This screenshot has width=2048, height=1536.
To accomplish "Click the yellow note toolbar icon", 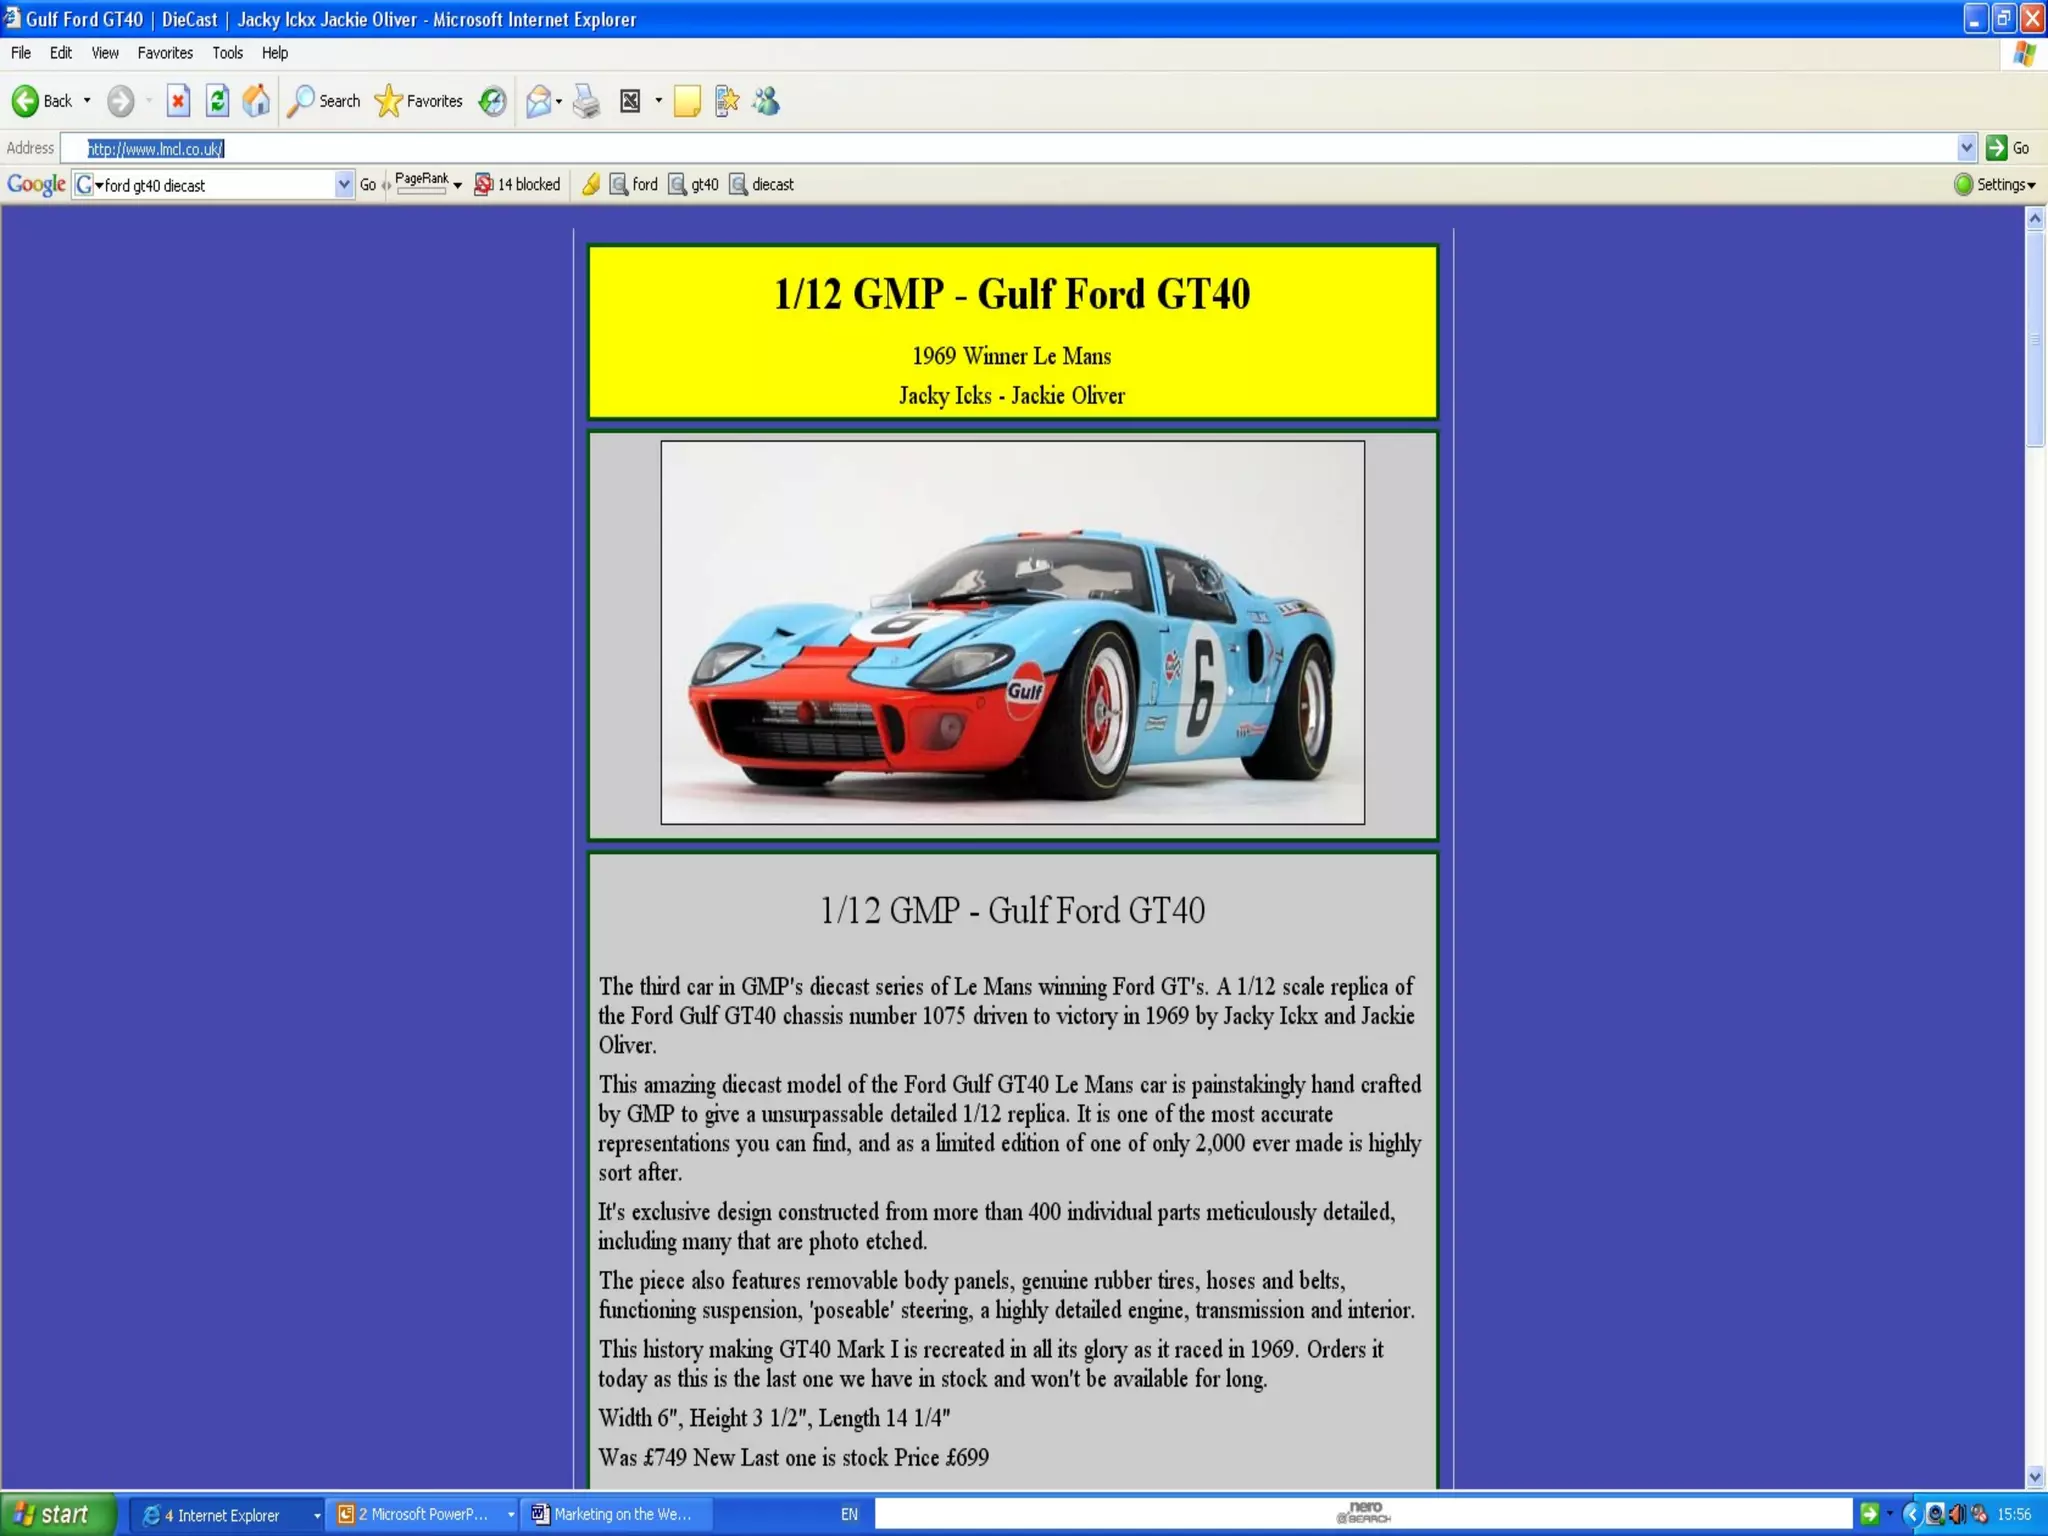I will click(687, 101).
